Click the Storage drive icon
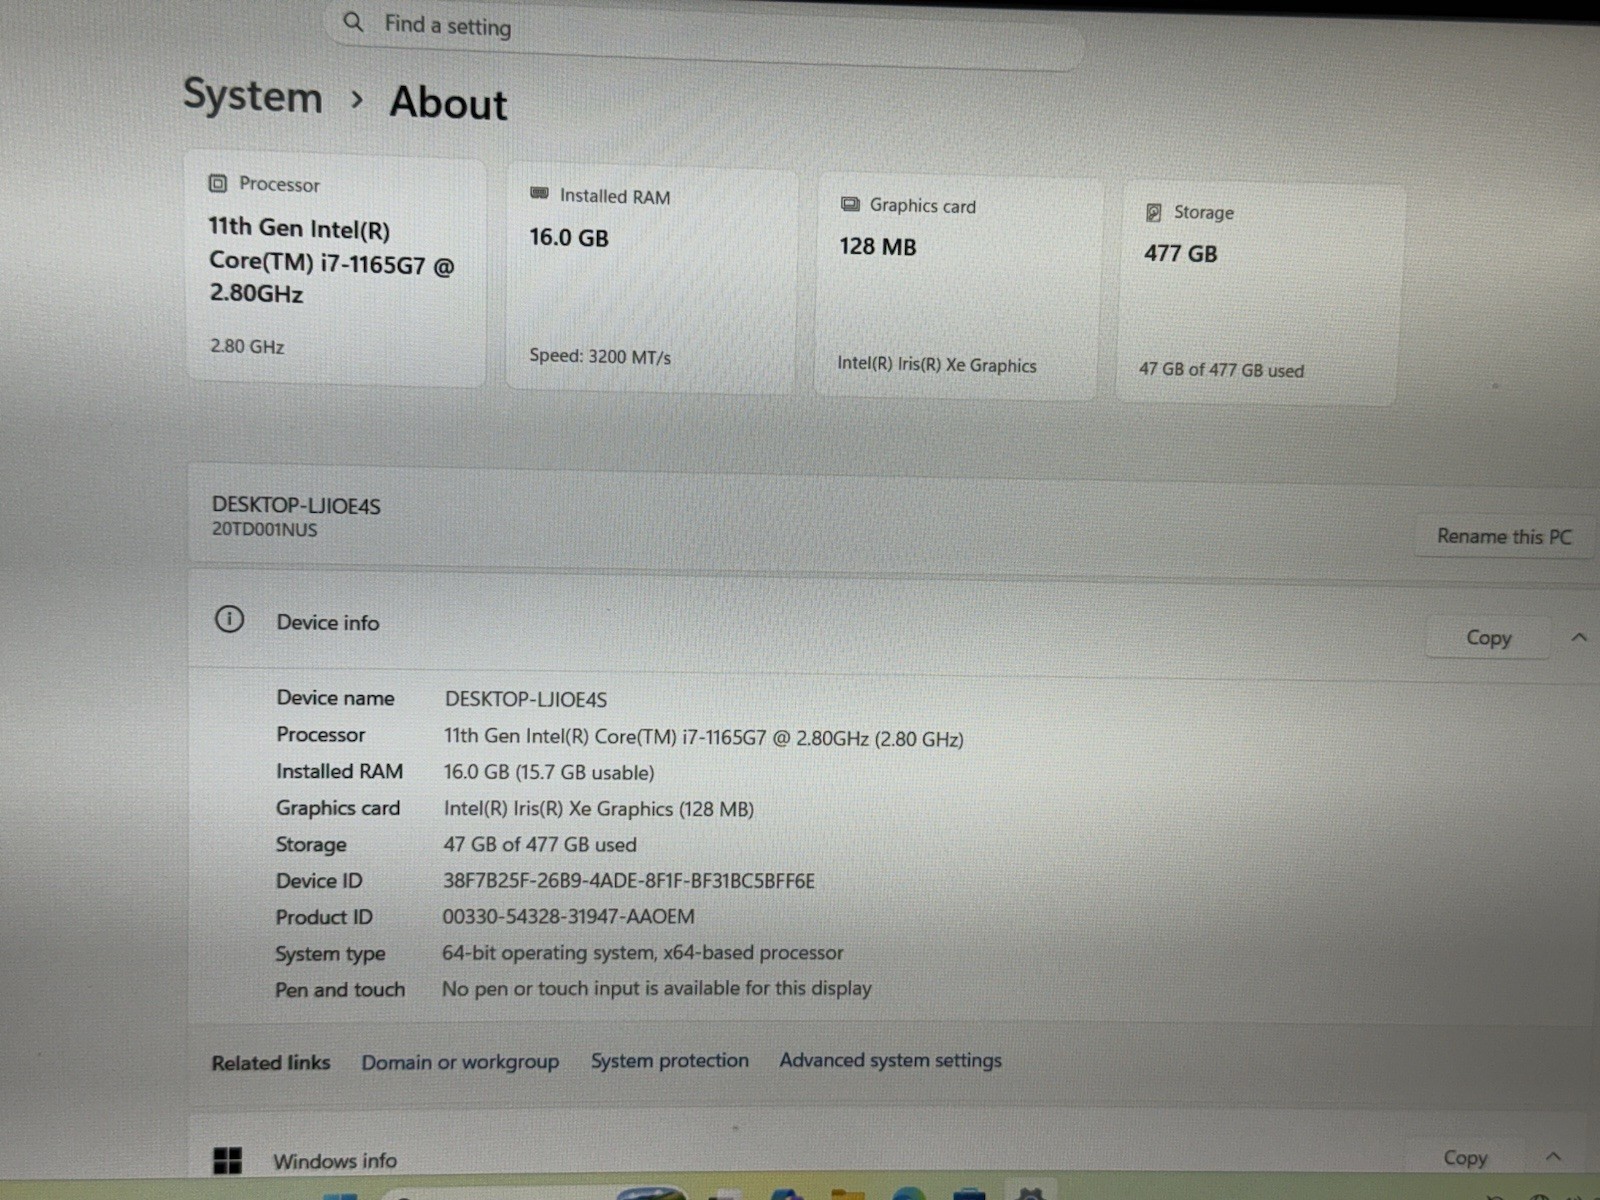1600x1200 pixels. (x=1153, y=212)
